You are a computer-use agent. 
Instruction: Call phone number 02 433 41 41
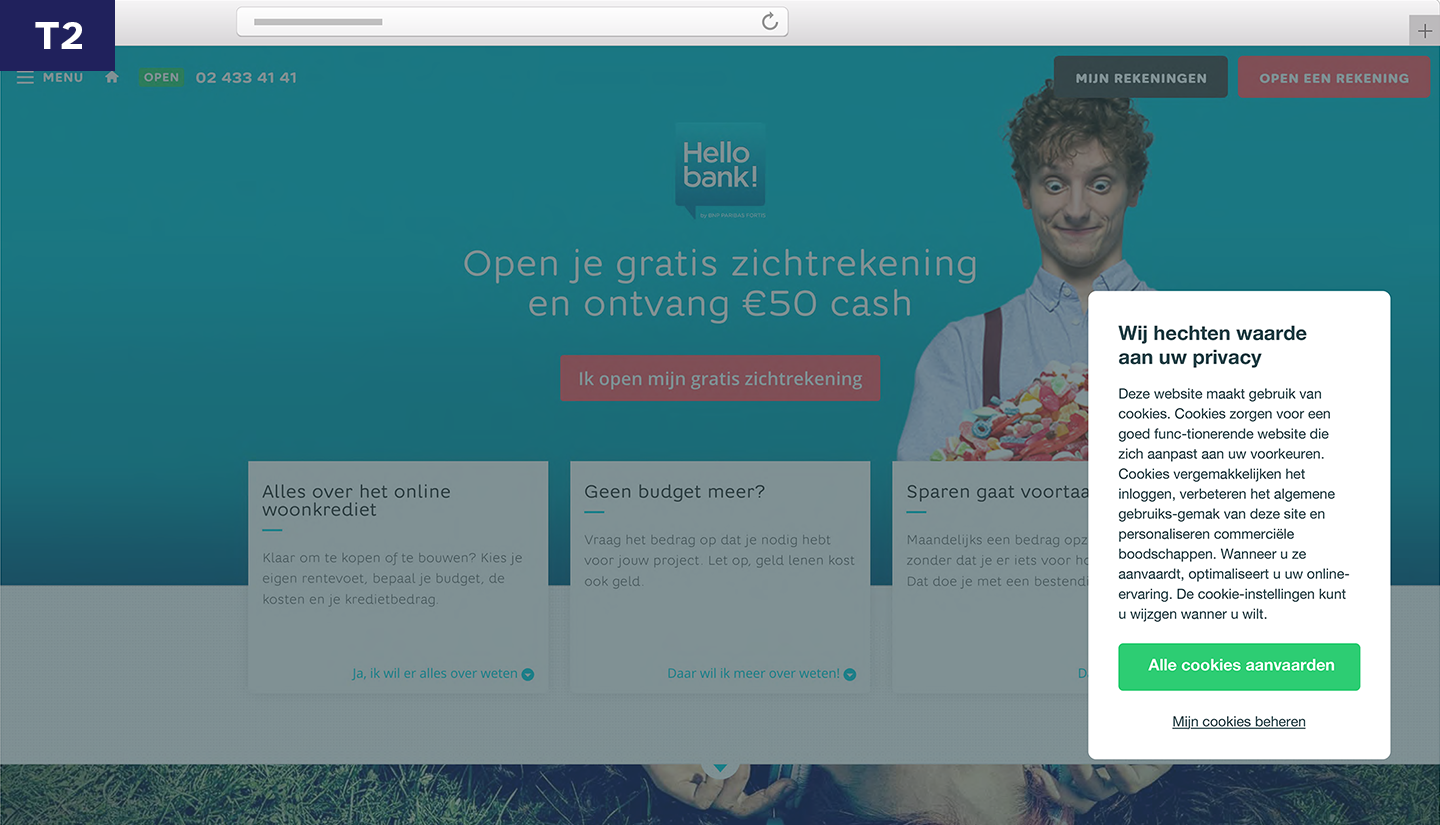pyautogui.click(x=246, y=78)
